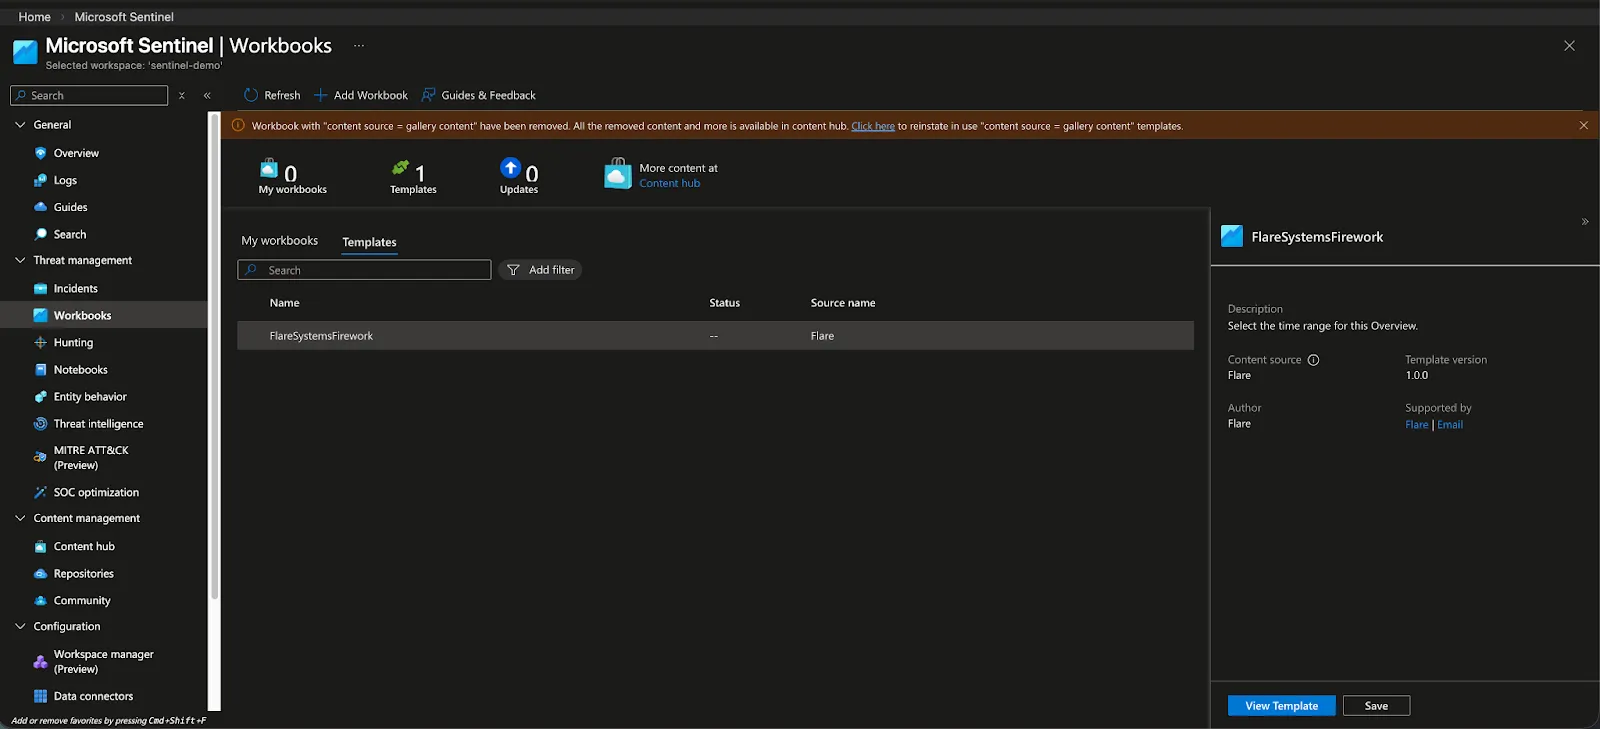Collapse the sidebar with double-chevron

207,96
